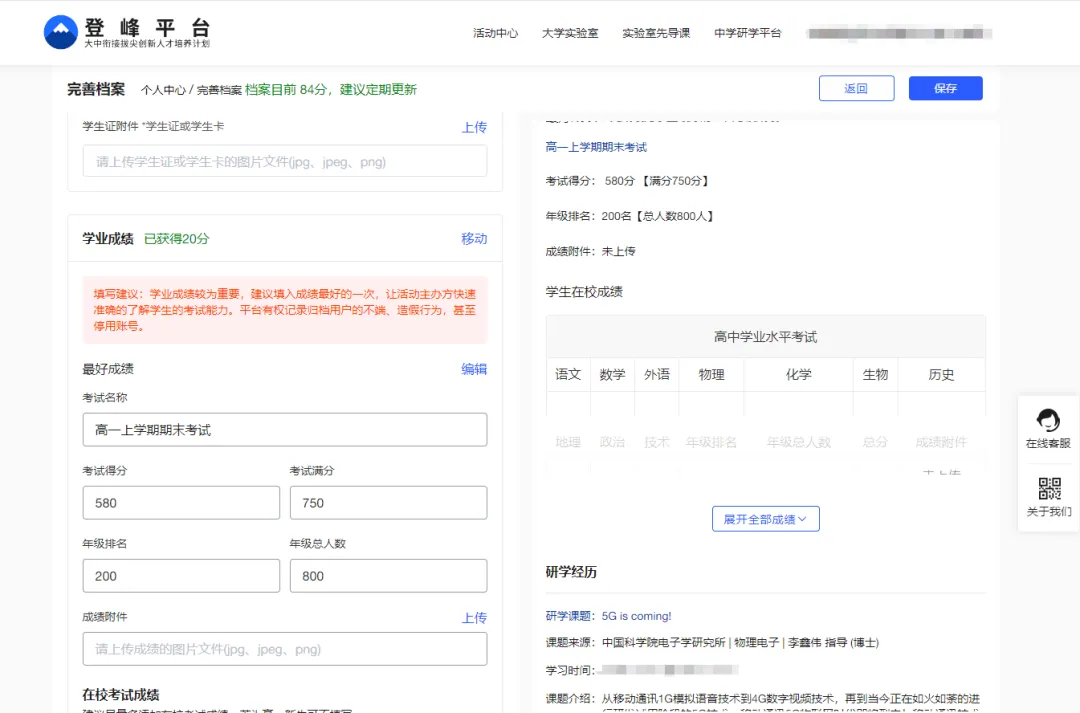Click 移动 link in 学业成绩 section

[474, 238]
